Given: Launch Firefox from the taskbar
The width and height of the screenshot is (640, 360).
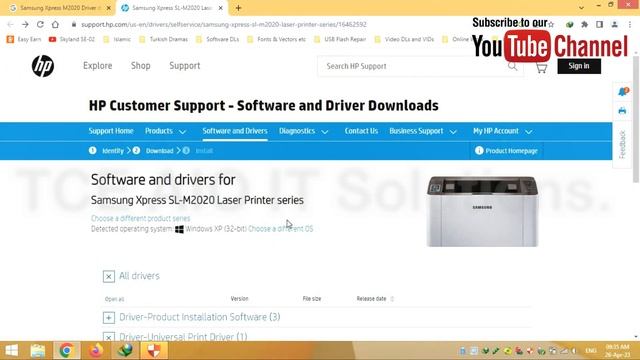Looking at the screenshot, I should (96, 350).
